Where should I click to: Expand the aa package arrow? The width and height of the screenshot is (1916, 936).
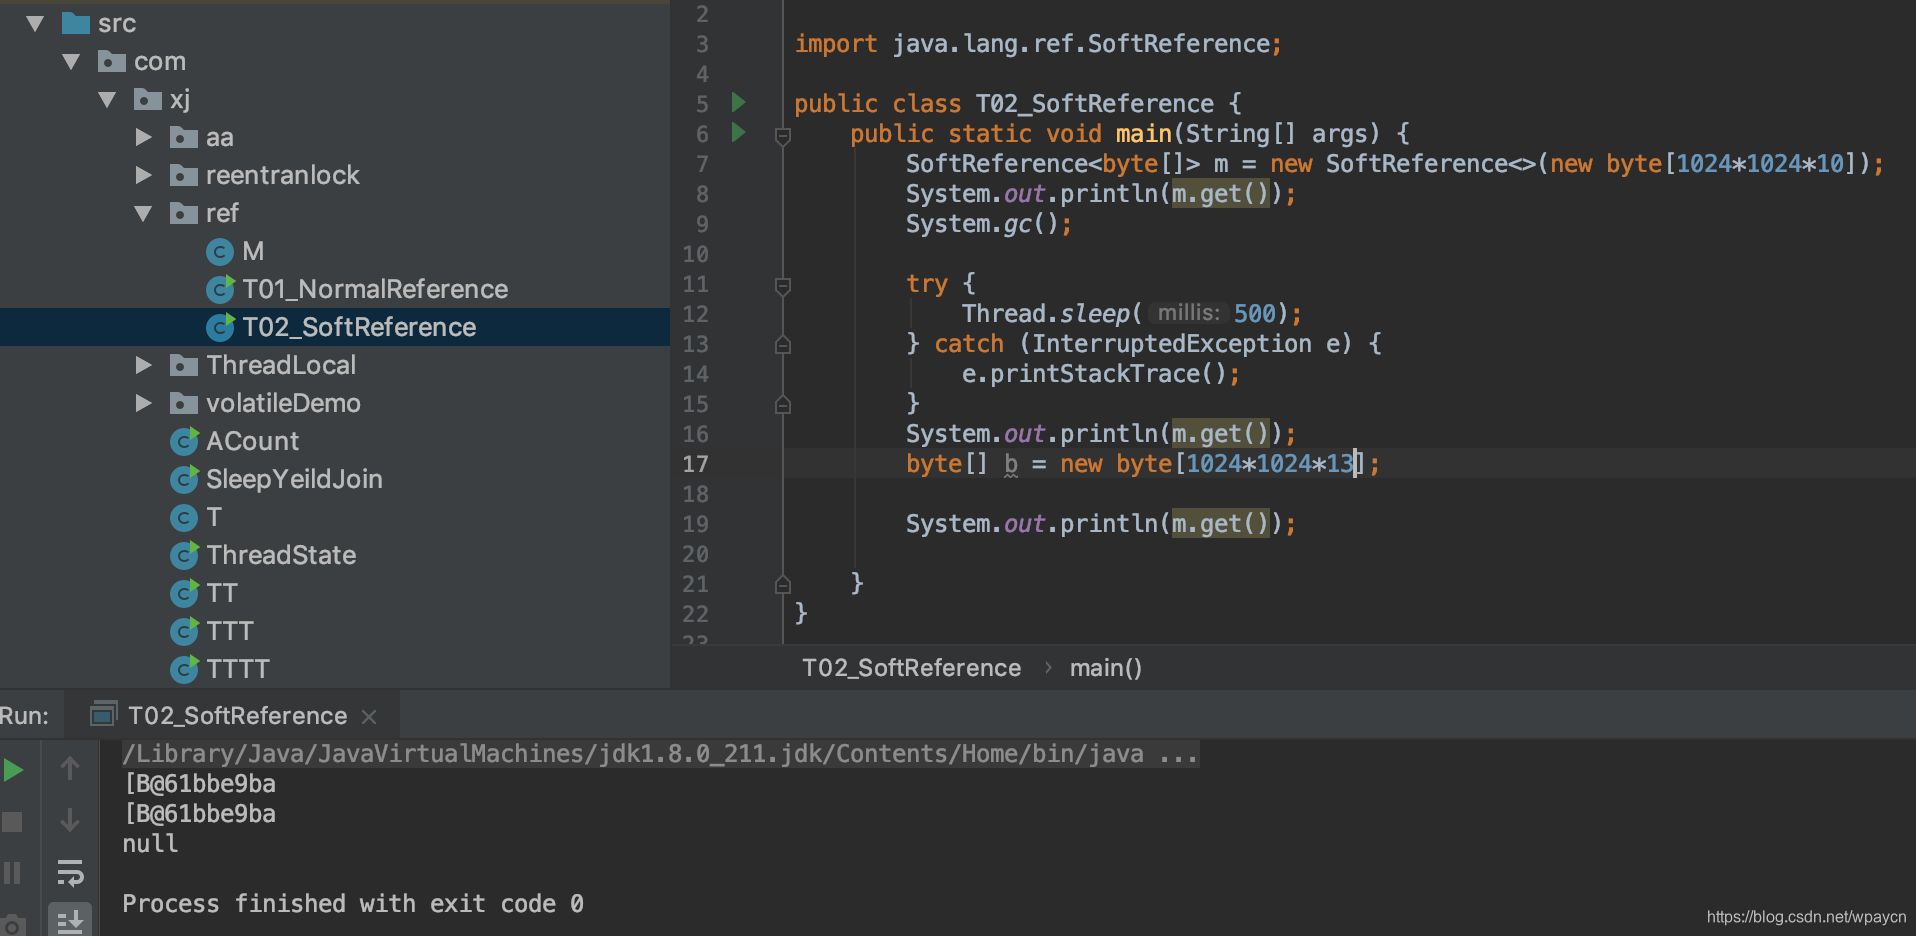tap(144, 137)
